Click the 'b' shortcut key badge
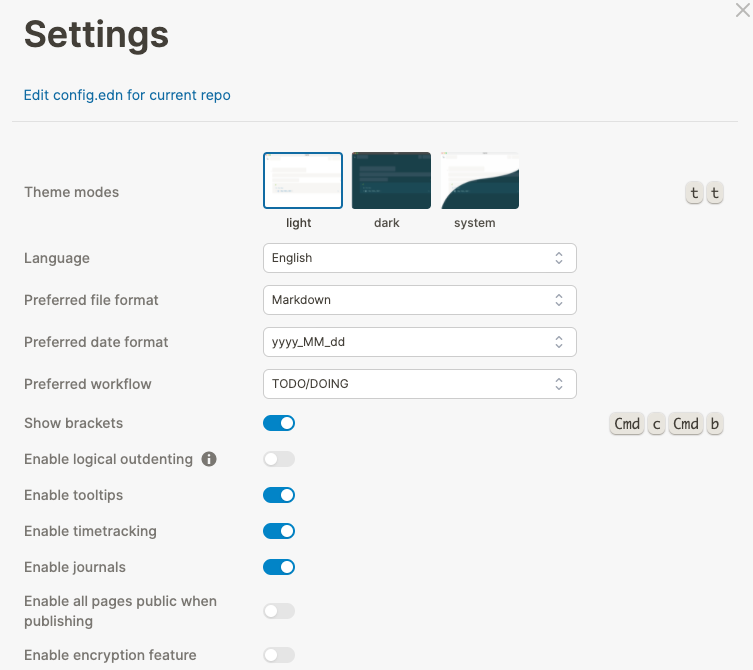753x670 pixels. [x=715, y=424]
